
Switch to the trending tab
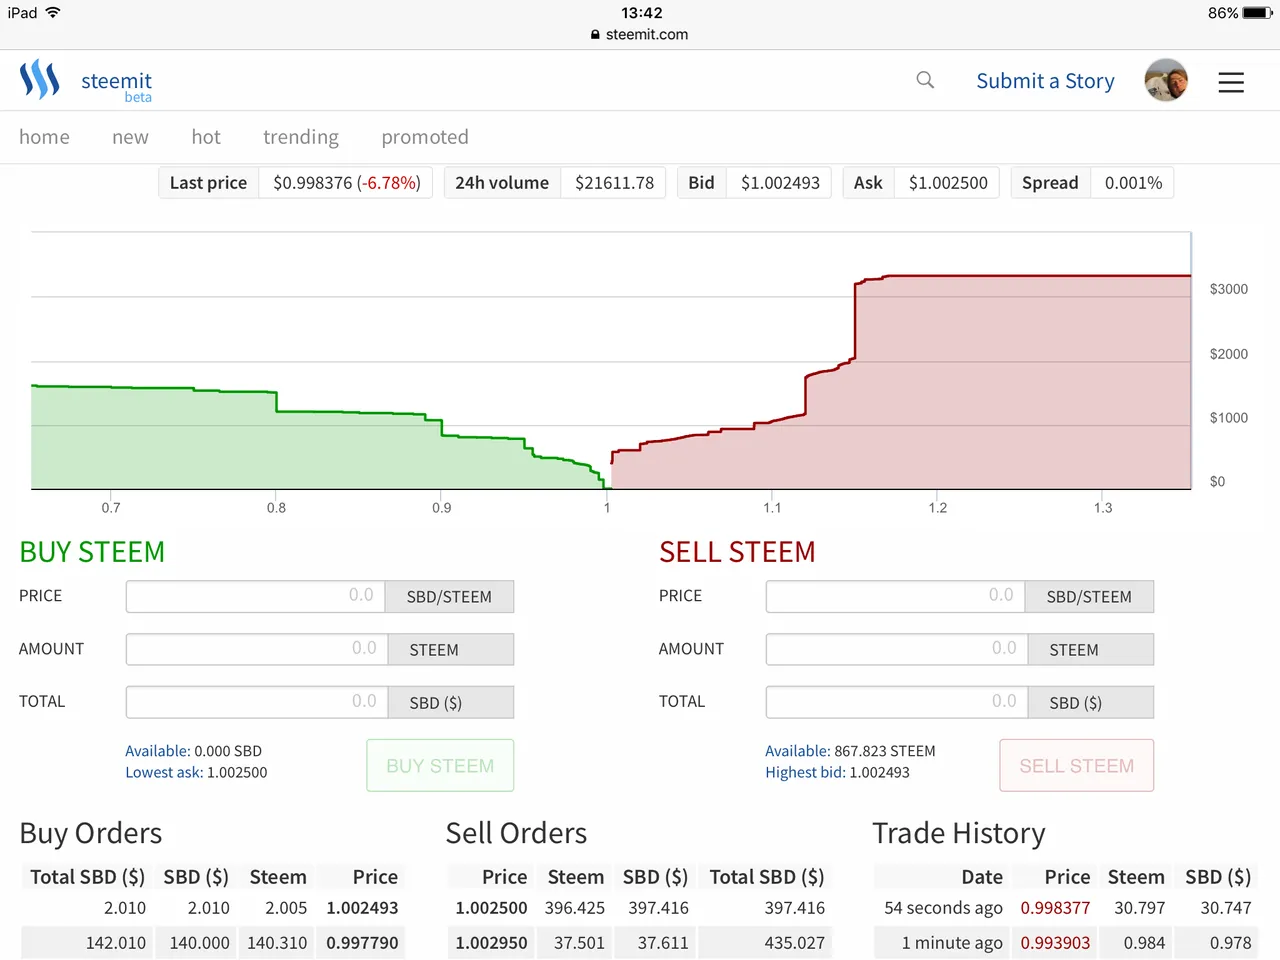[301, 137]
